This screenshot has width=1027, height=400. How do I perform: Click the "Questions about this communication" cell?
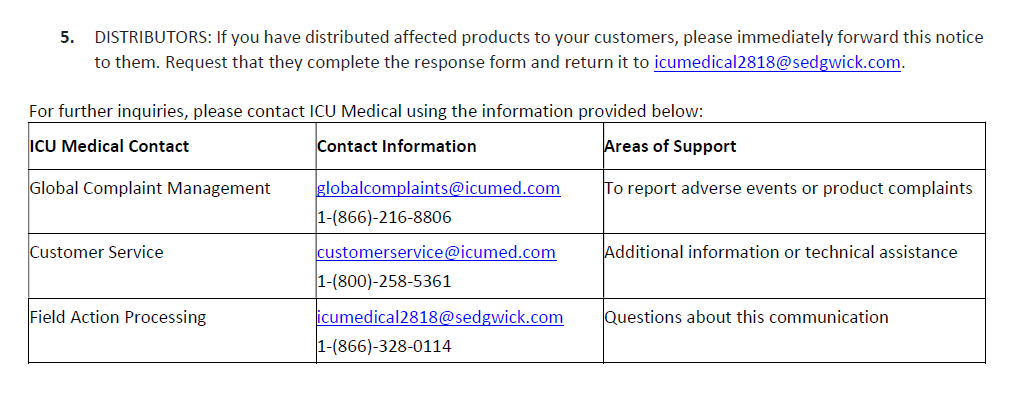coord(746,317)
